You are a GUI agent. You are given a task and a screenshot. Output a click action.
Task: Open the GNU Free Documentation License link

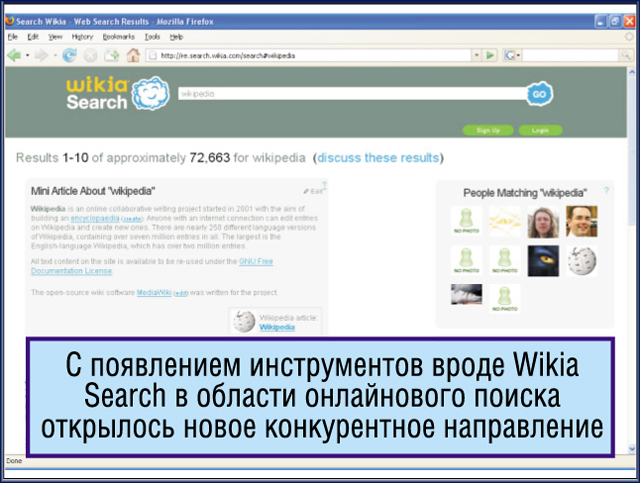click(152, 266)
